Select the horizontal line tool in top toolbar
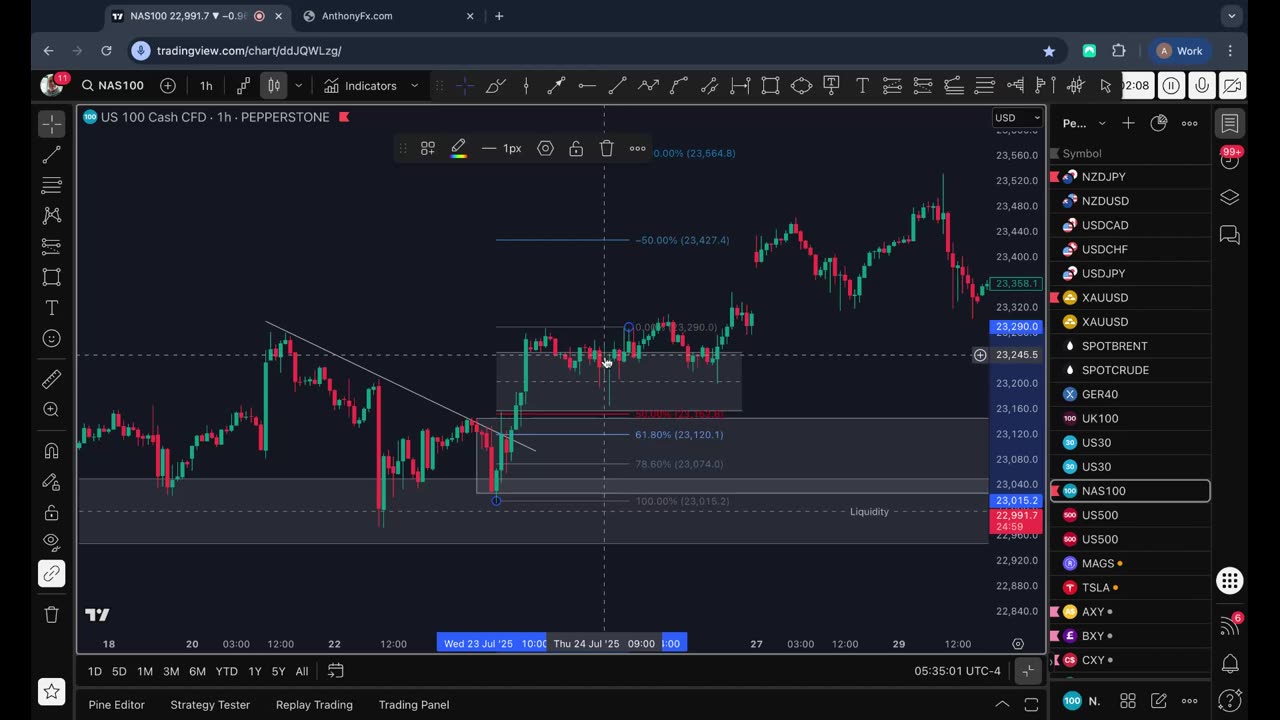 click(x=587, y=86)
